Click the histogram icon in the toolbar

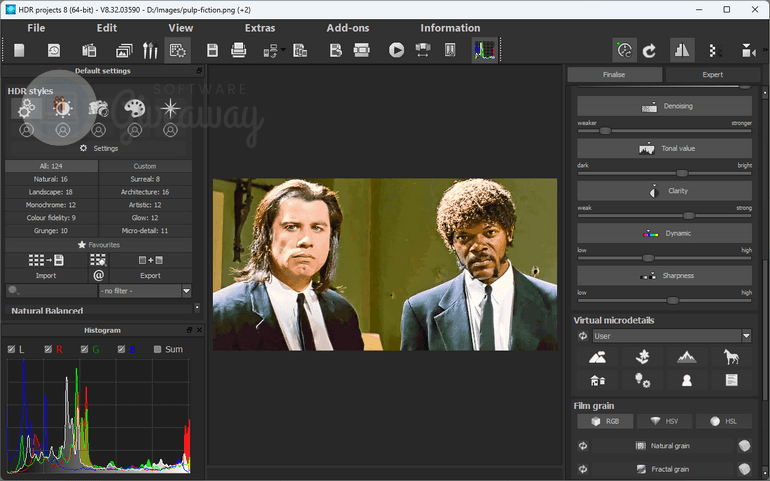(485, 50)
